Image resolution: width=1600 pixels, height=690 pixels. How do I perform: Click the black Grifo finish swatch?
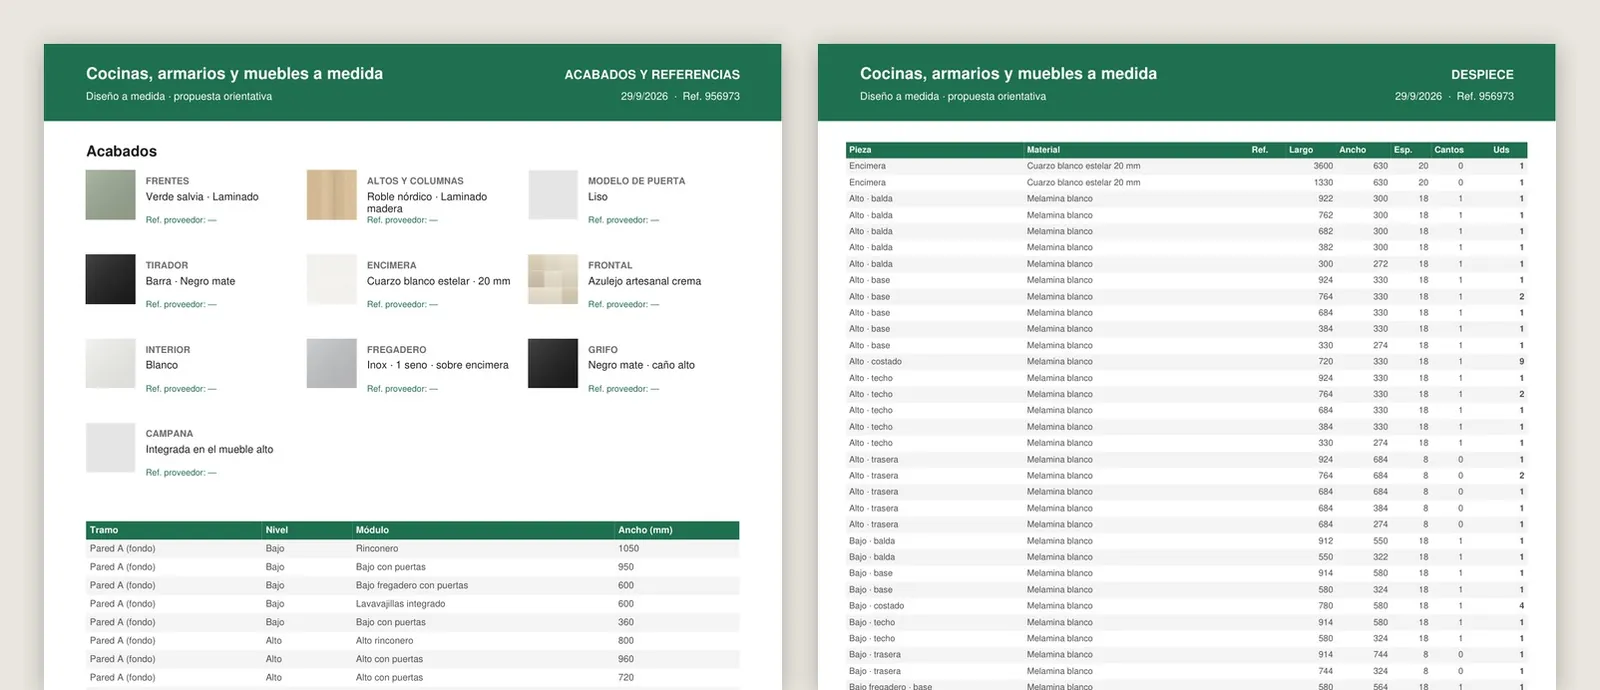tap(553, 363)
